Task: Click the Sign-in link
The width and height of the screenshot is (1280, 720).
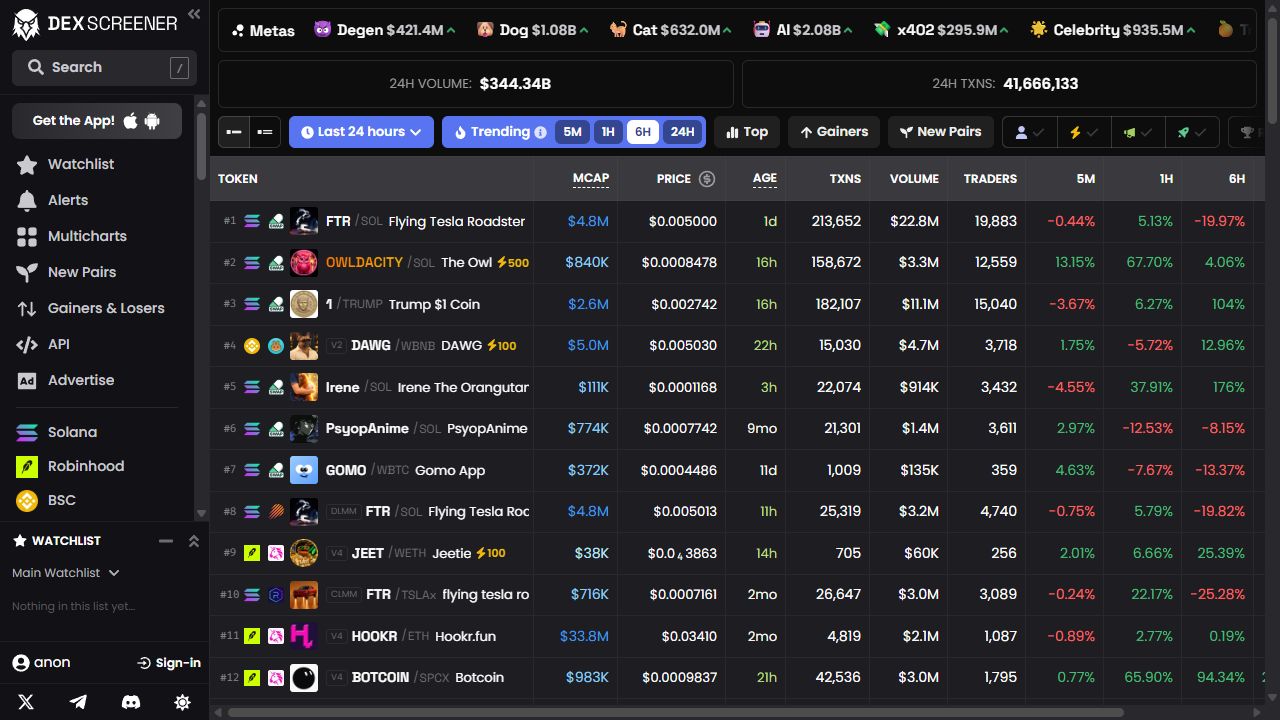Action: click(x=169, y=663)
